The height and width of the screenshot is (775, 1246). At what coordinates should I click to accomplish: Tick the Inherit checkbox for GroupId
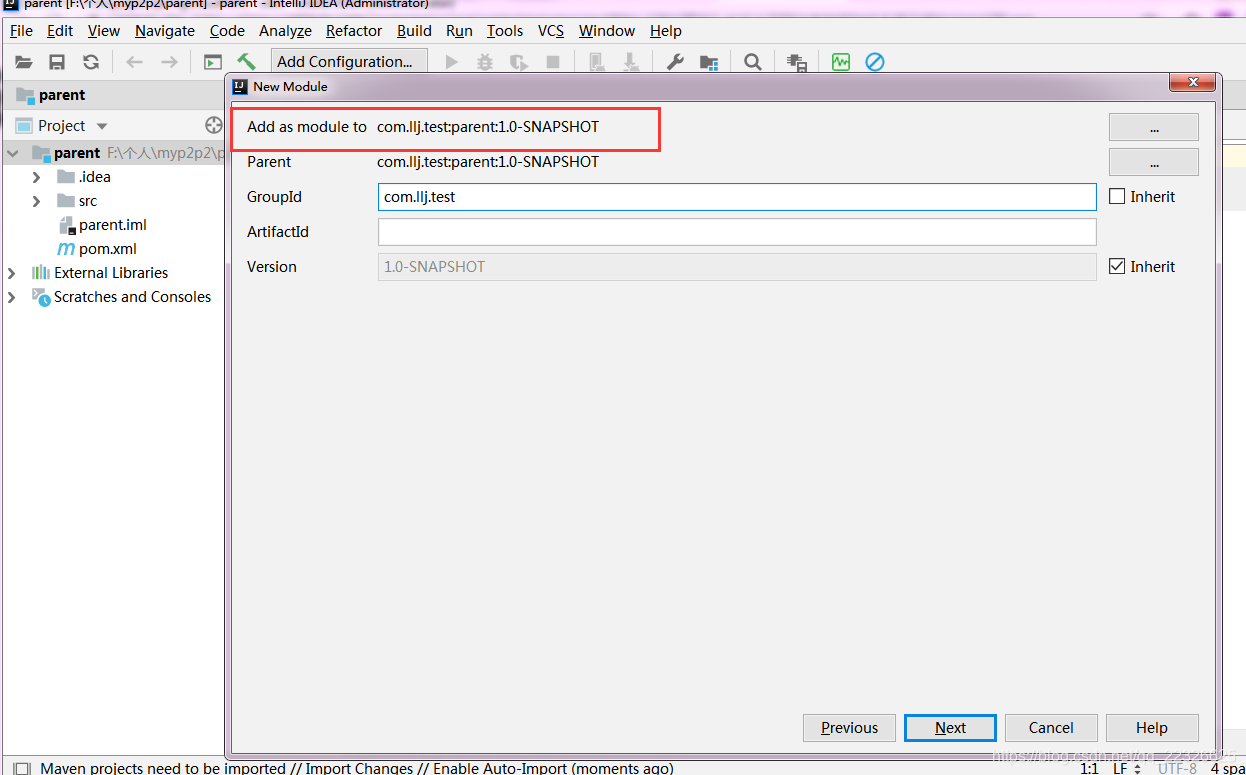point(1117,197)
